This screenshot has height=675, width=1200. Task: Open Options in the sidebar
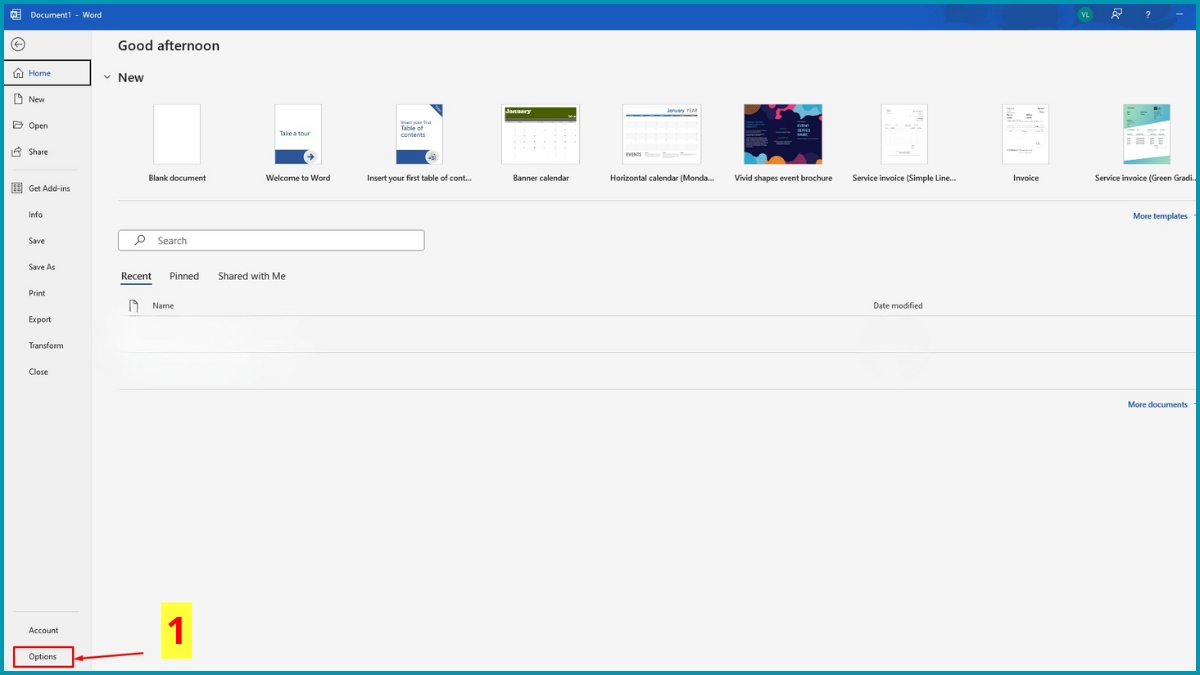click(x=43, y=657)
